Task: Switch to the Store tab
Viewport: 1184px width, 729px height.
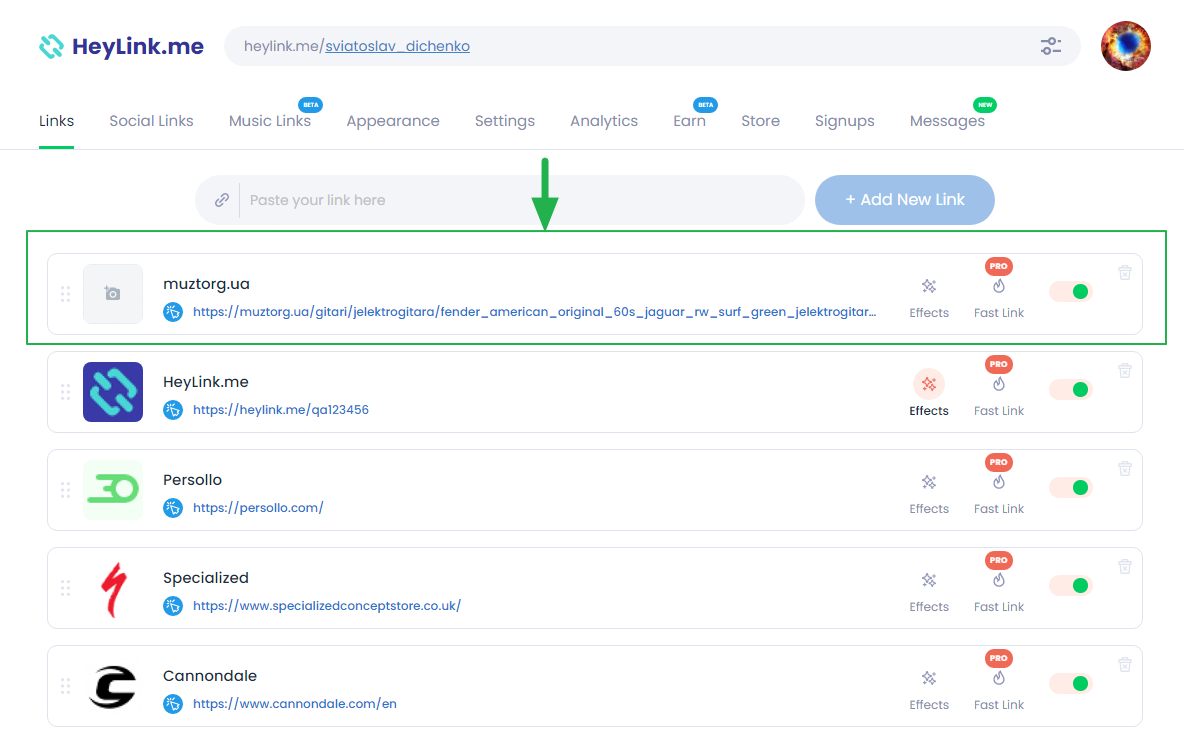Action: pos(760,121)
